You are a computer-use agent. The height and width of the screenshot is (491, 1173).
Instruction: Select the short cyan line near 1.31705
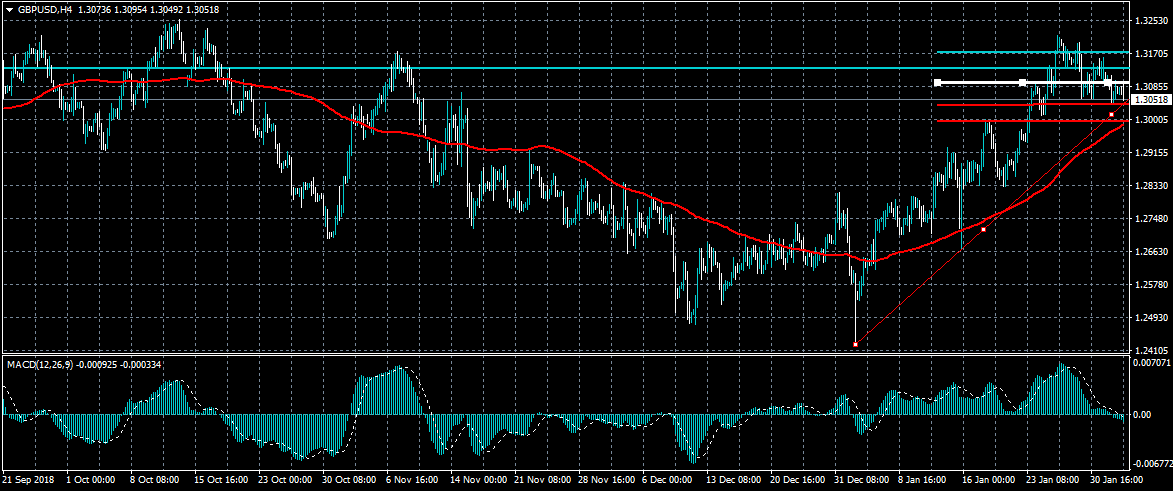(1000, 51)
